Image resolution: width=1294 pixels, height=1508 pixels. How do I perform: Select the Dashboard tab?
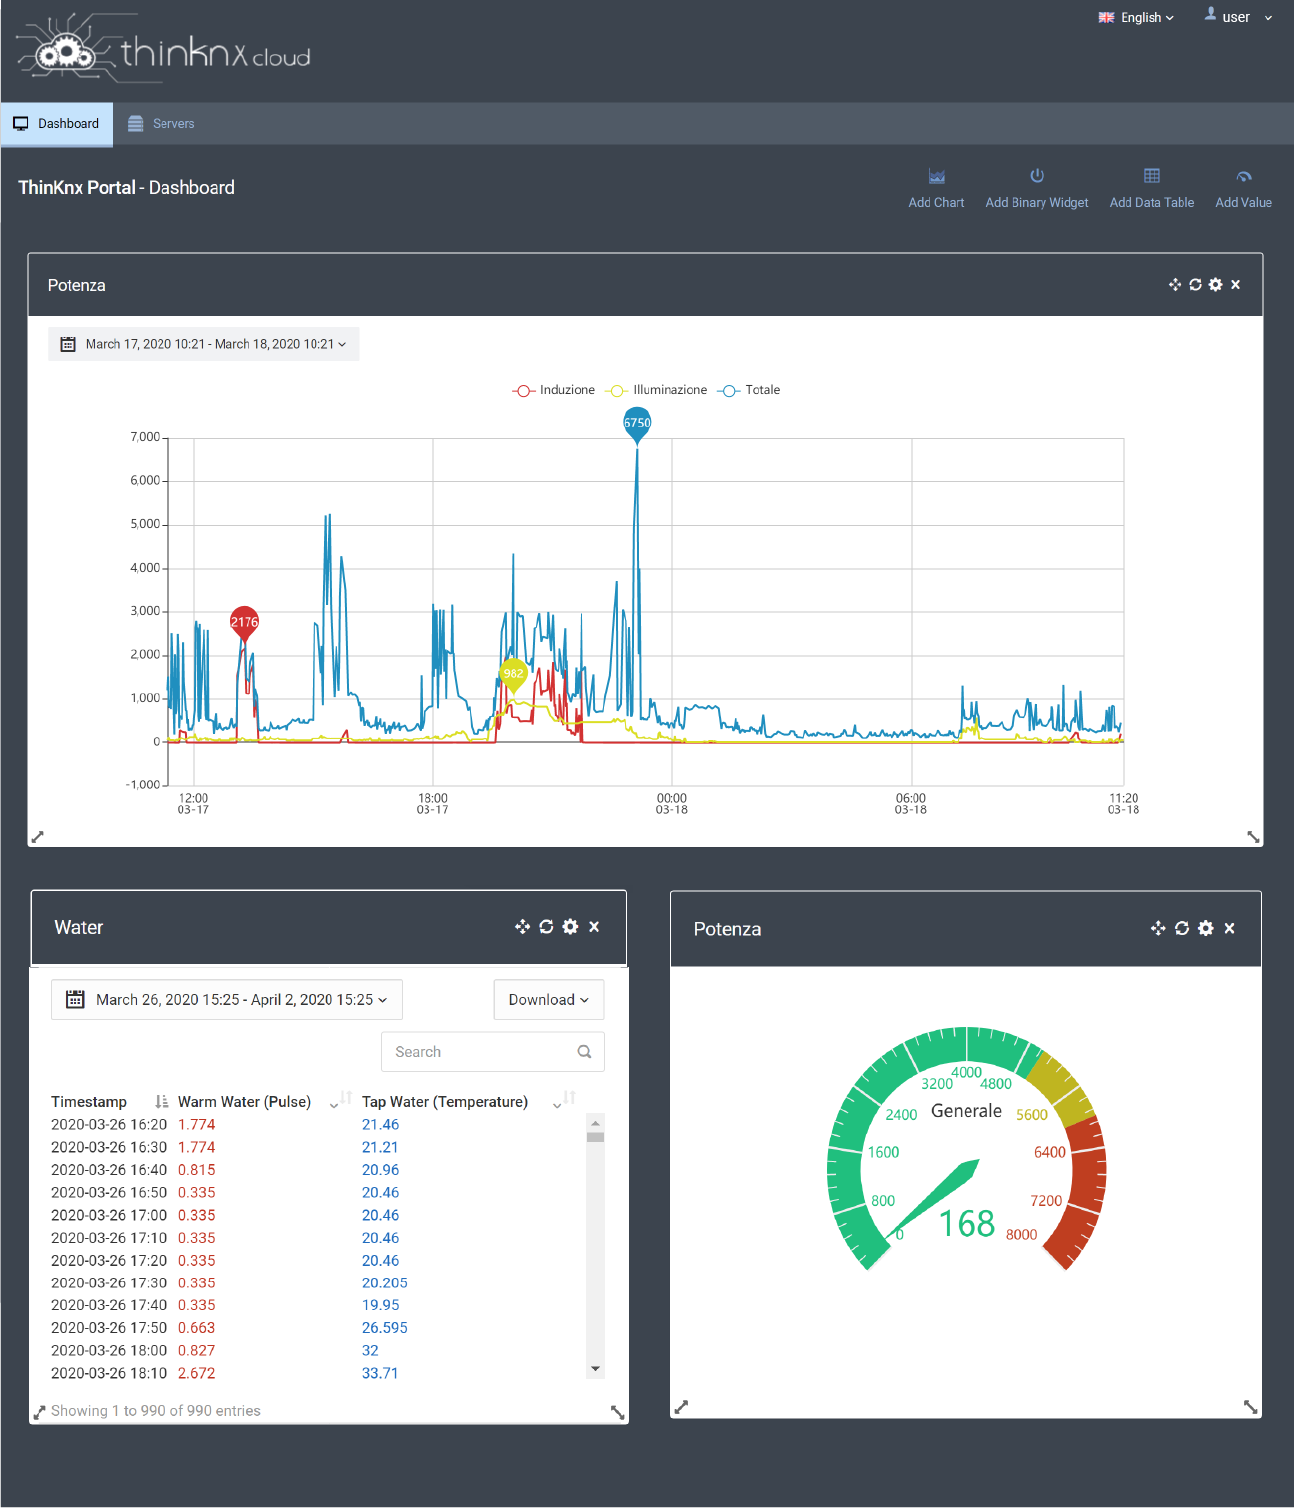coord(57,124)
